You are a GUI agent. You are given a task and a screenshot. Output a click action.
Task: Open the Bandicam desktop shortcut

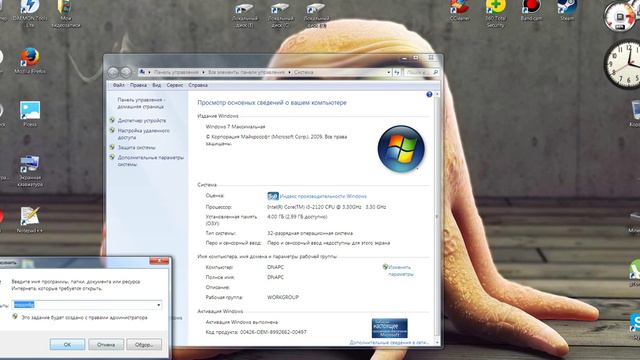pos(531,11)
